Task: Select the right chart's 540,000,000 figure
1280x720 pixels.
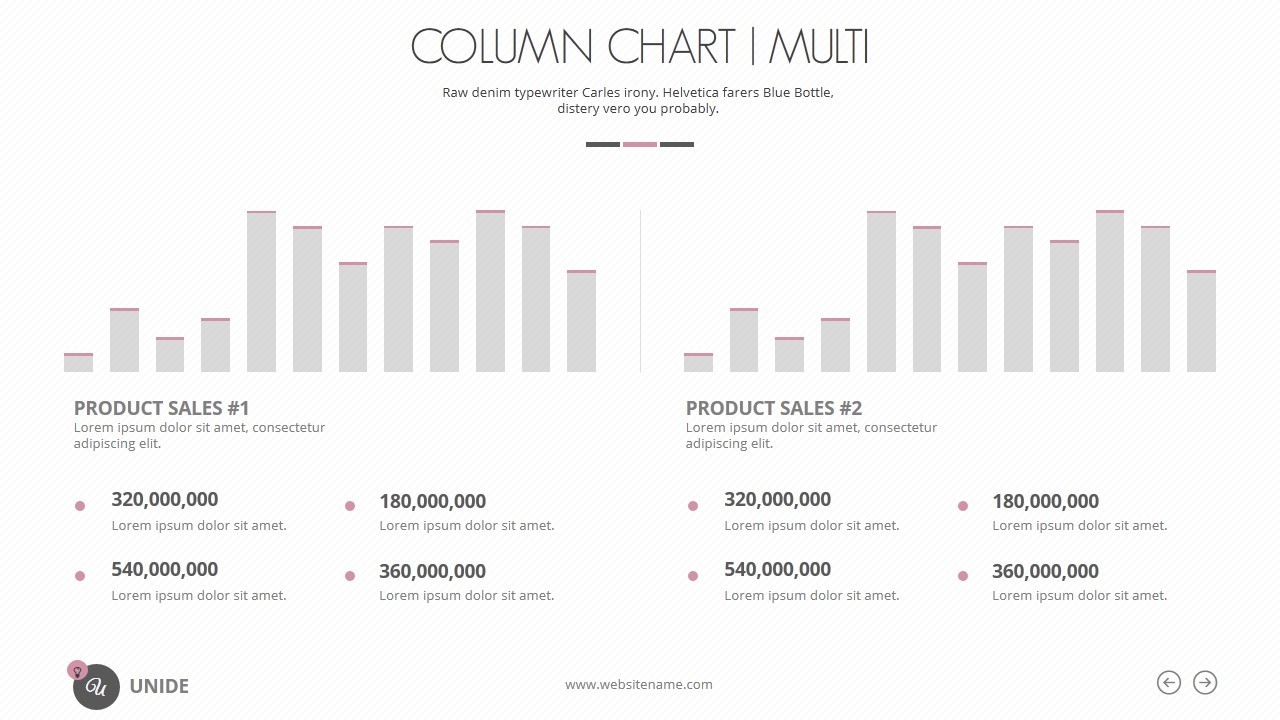Action: [x=777, y=569]
